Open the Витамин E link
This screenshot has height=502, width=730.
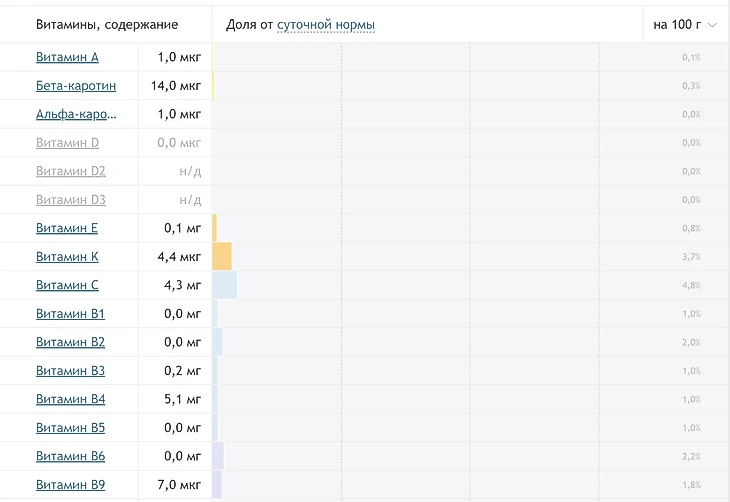coord(67,228)
